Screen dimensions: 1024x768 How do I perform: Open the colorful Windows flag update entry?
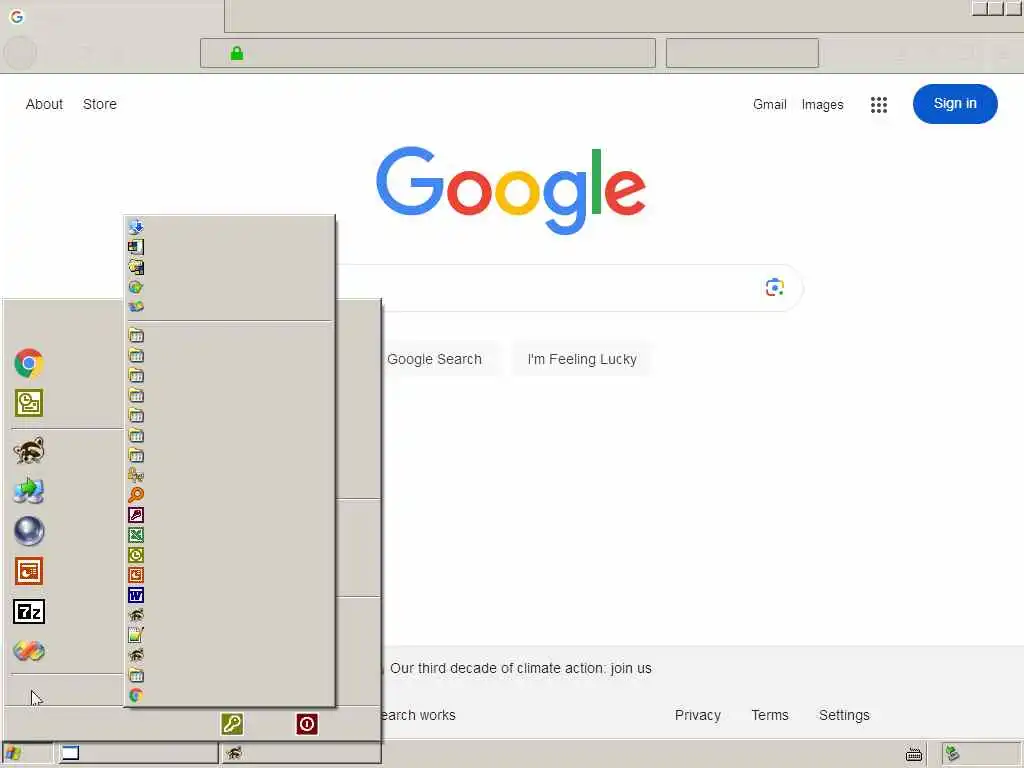coord(136,306)
